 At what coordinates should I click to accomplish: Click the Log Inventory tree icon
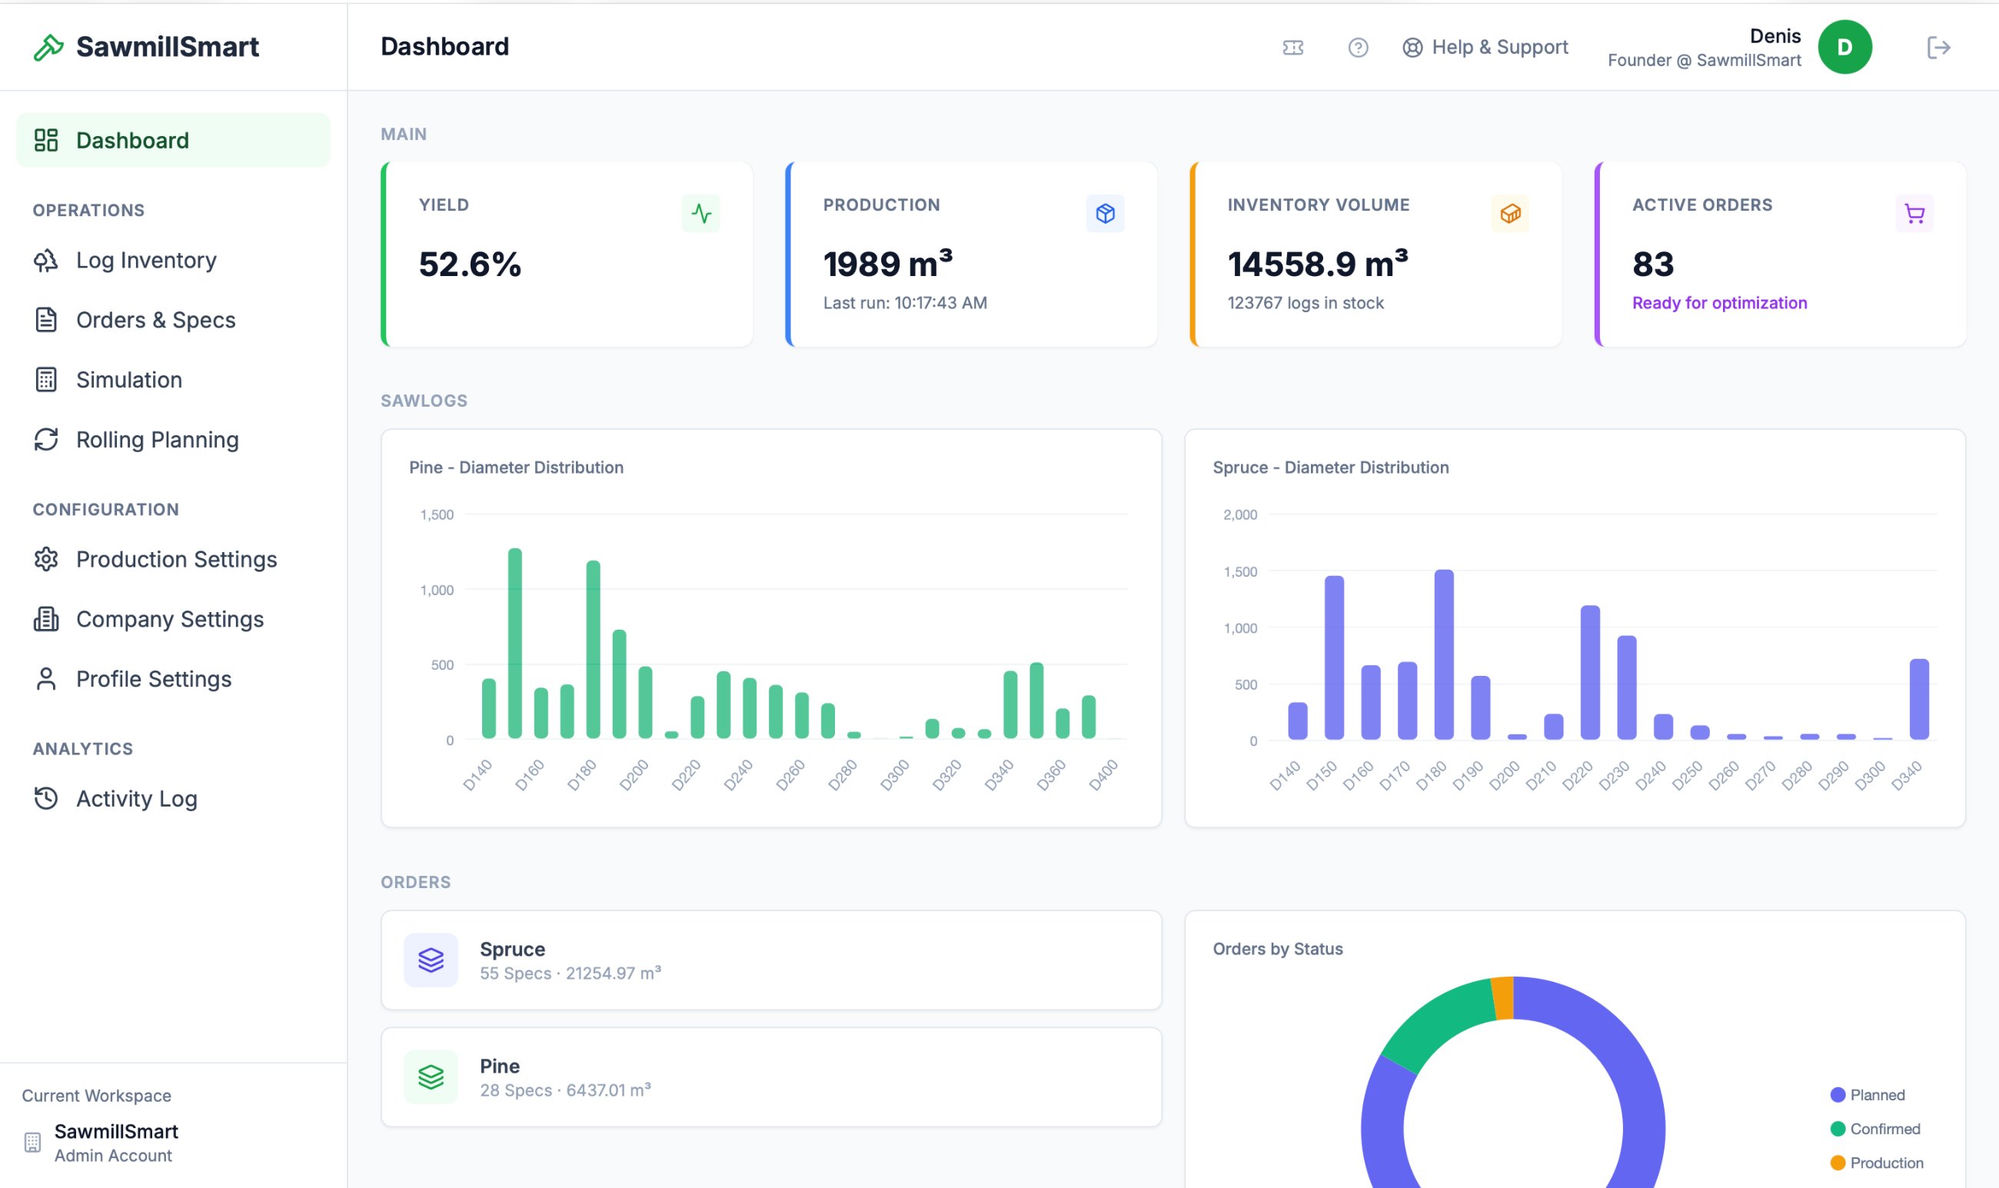pos(46,260)
